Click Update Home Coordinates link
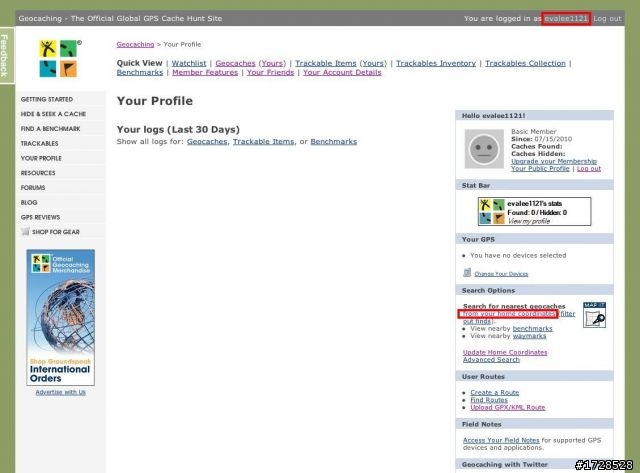Viewport: 640px width, 473px height. [505, 352]
